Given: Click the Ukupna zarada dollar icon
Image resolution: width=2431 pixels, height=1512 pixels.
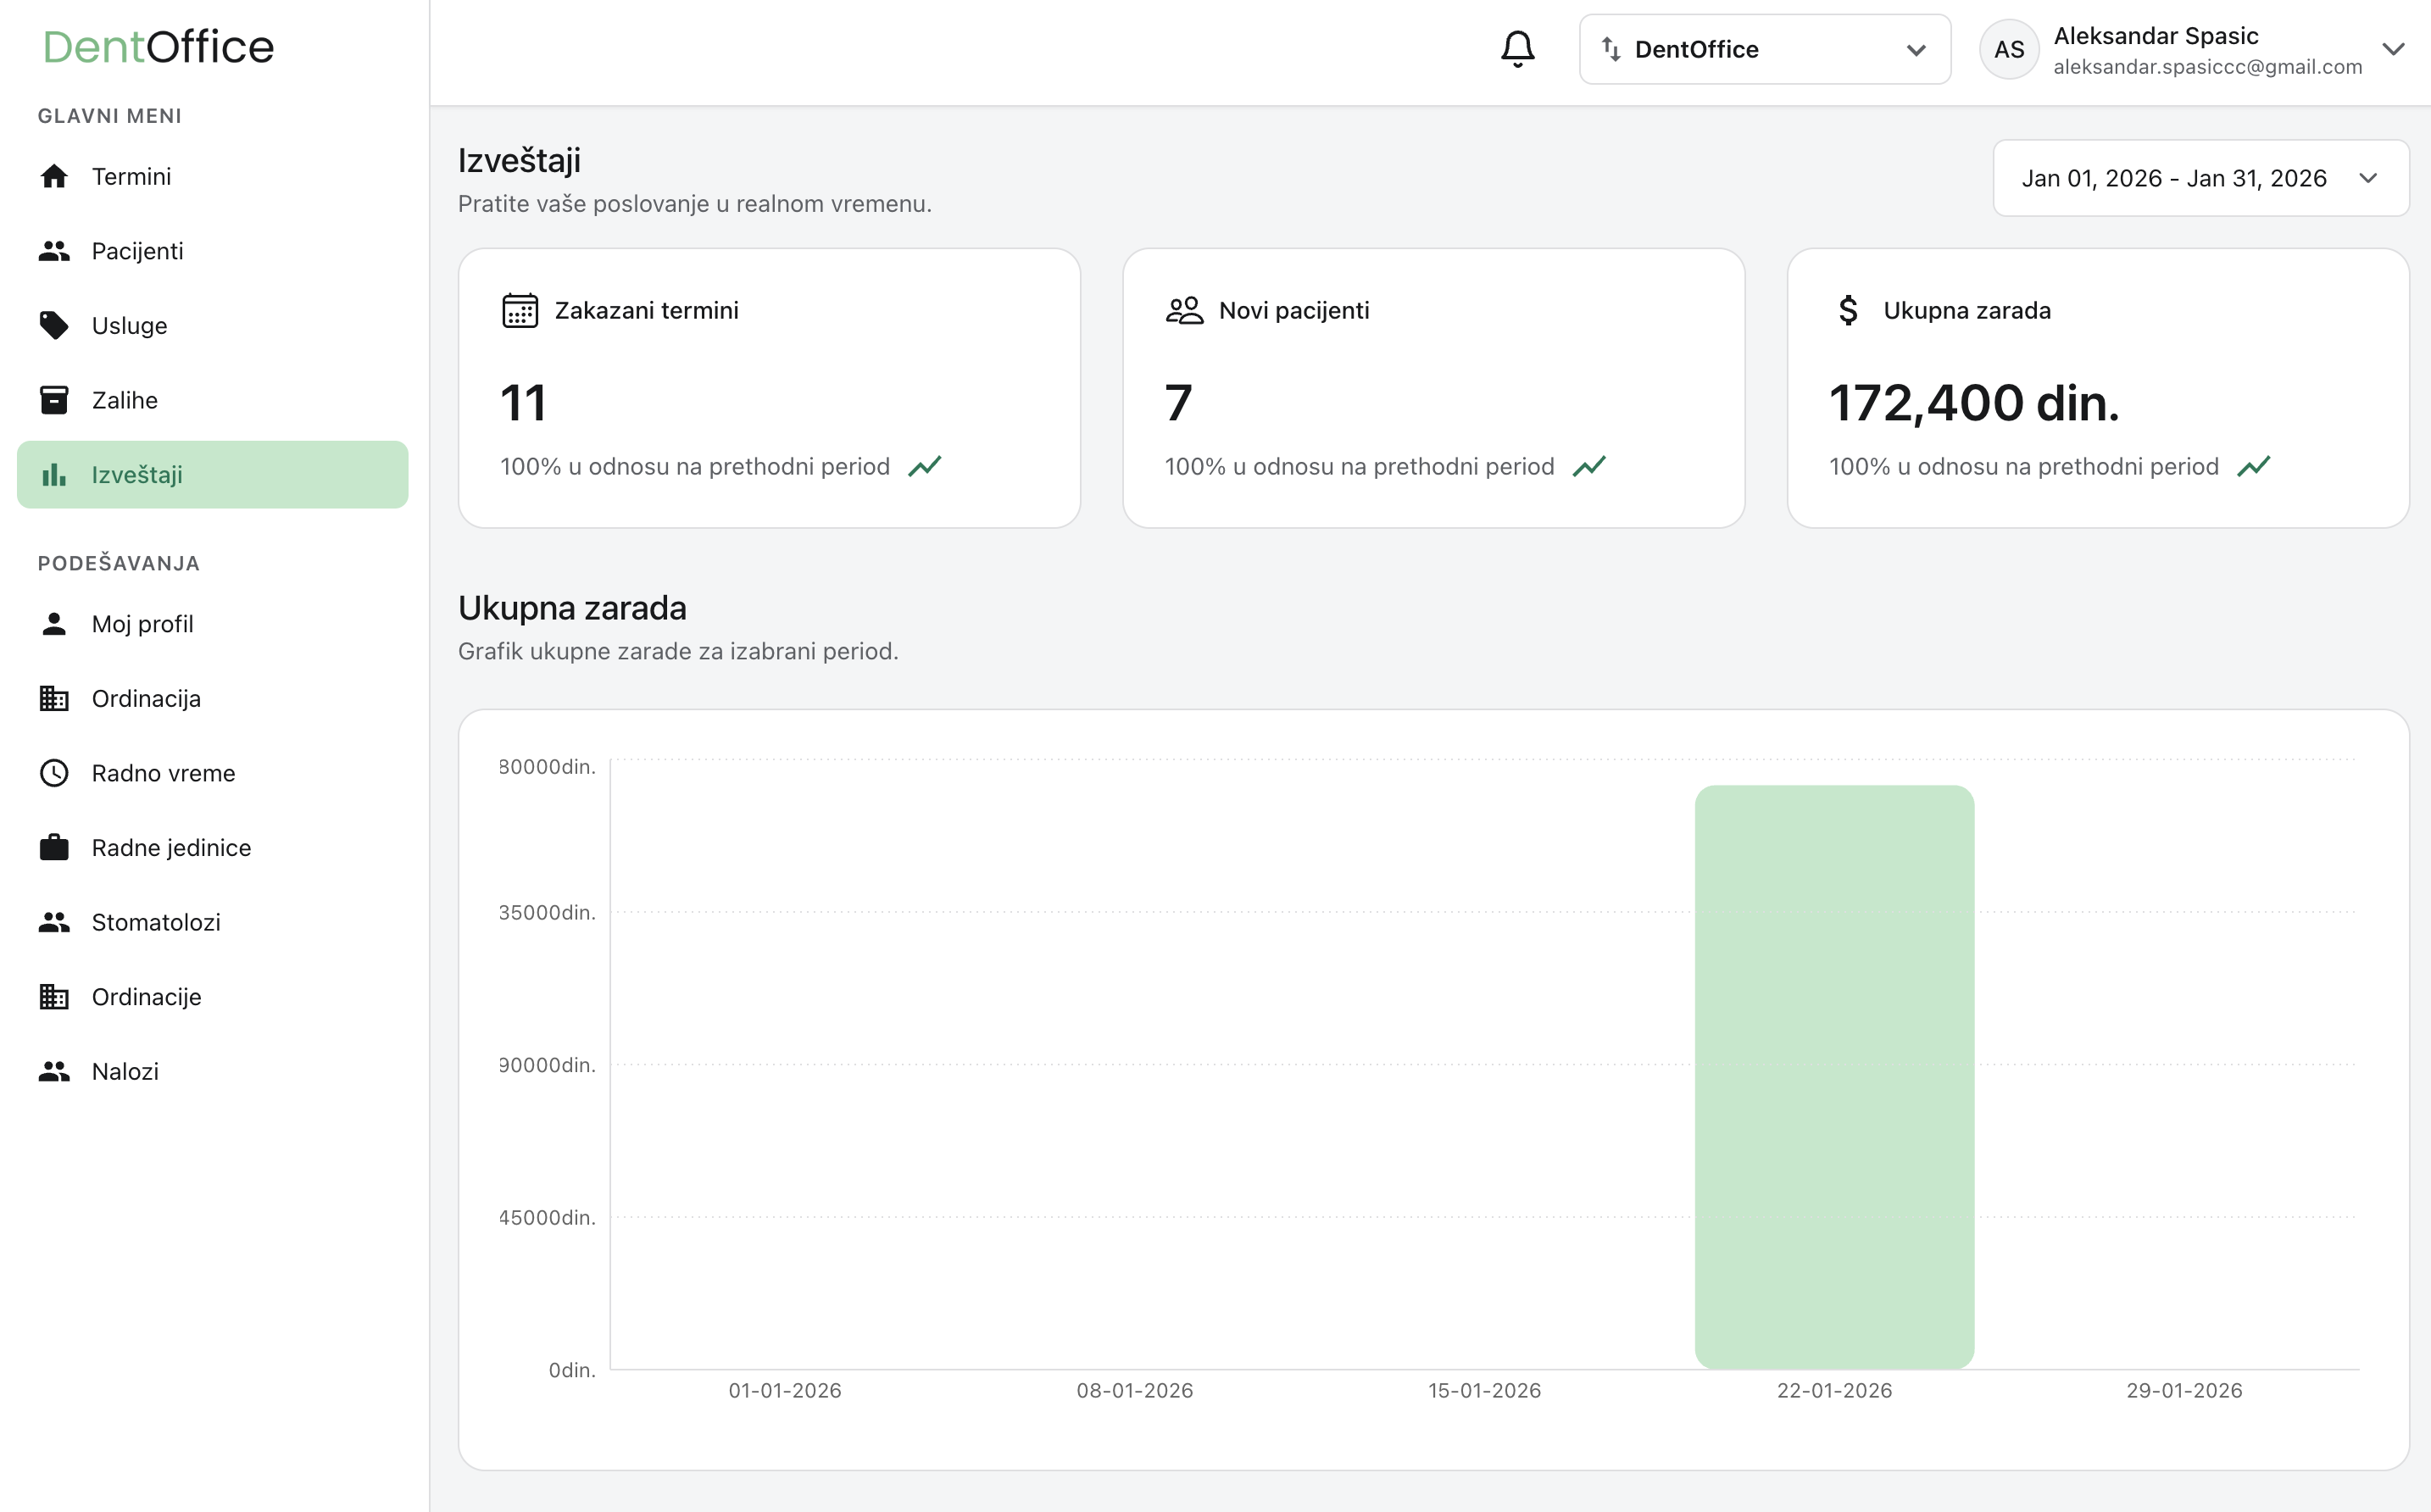Looking at the screenshot, I should [x=1847, y=310].
